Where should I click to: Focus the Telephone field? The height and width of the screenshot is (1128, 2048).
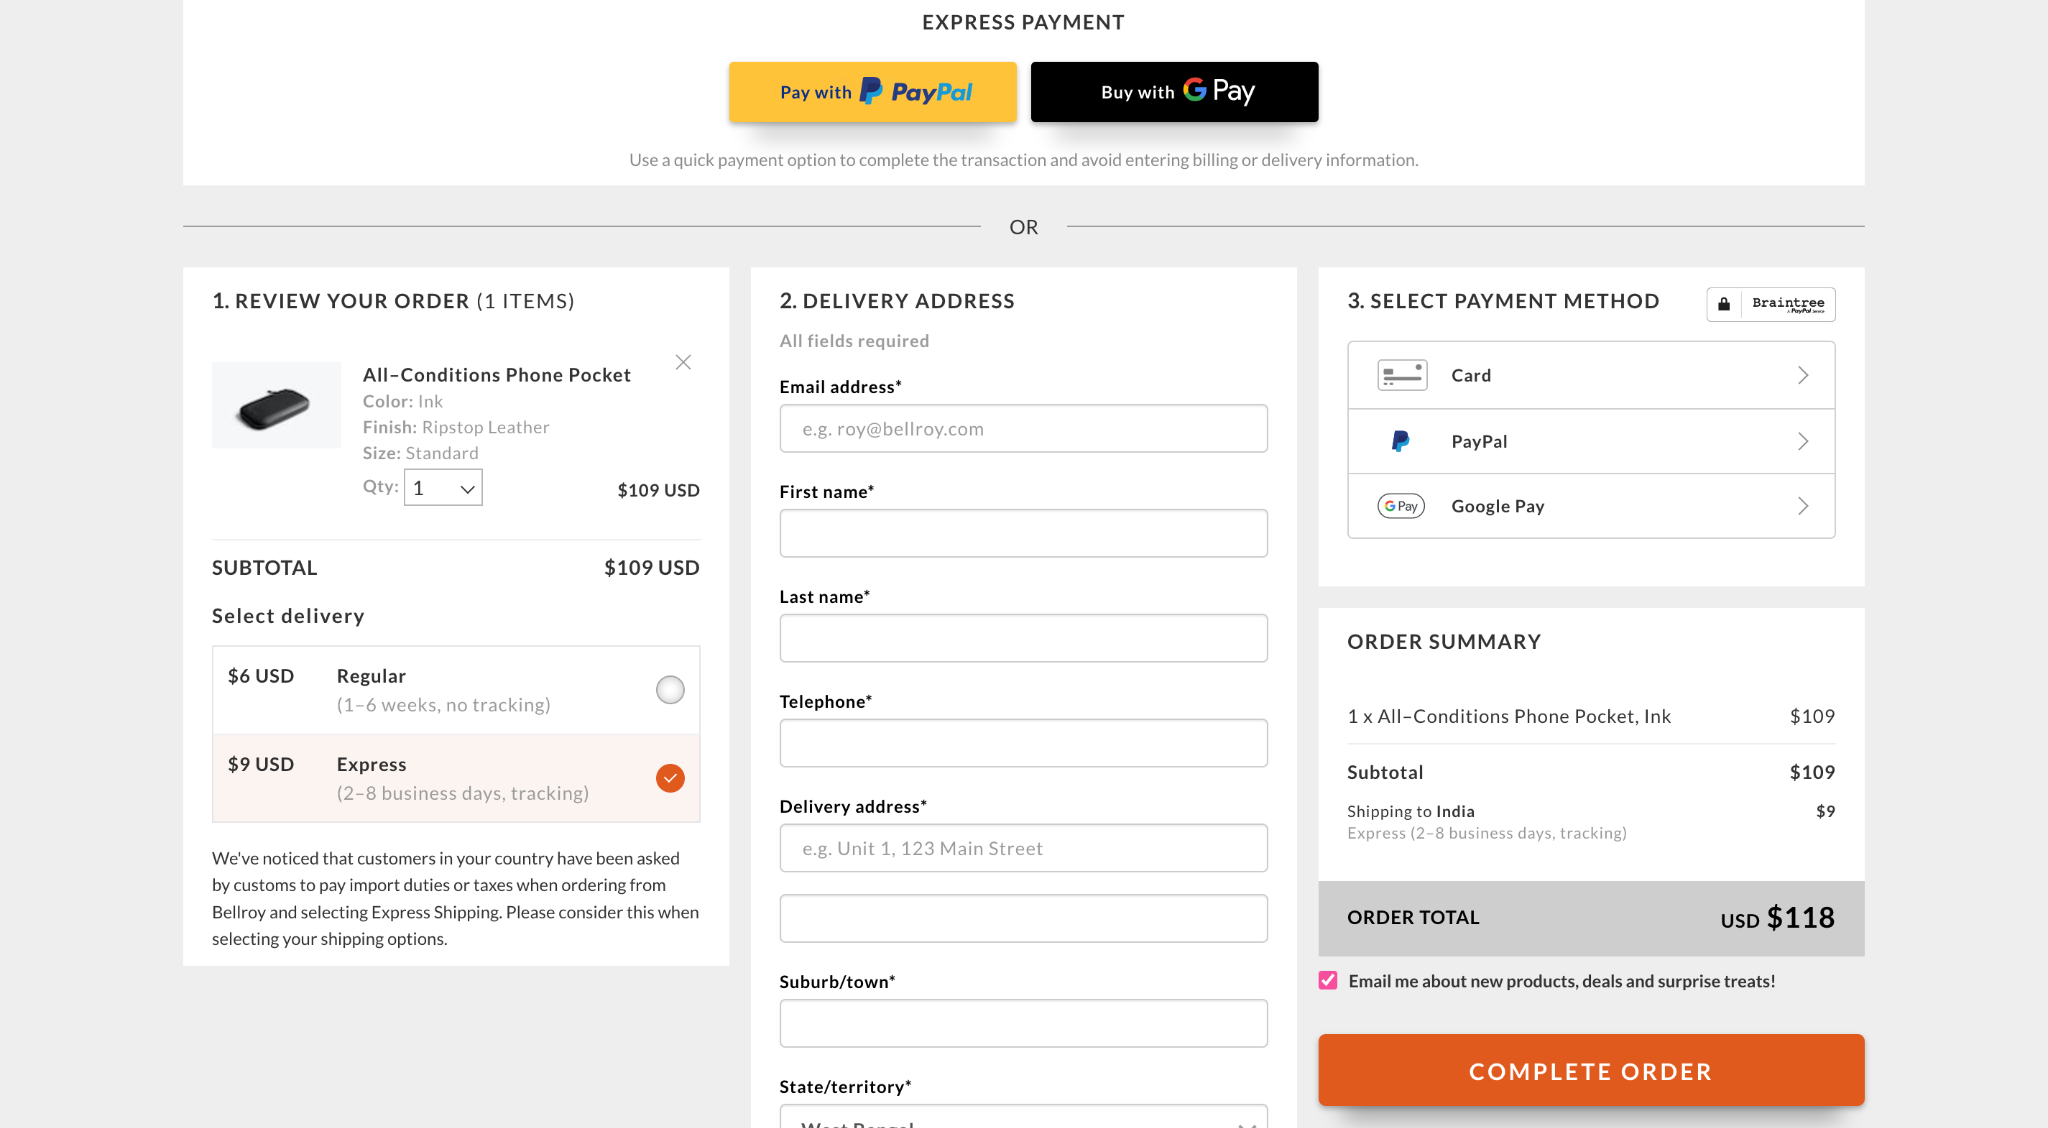tap(1023, 744)
